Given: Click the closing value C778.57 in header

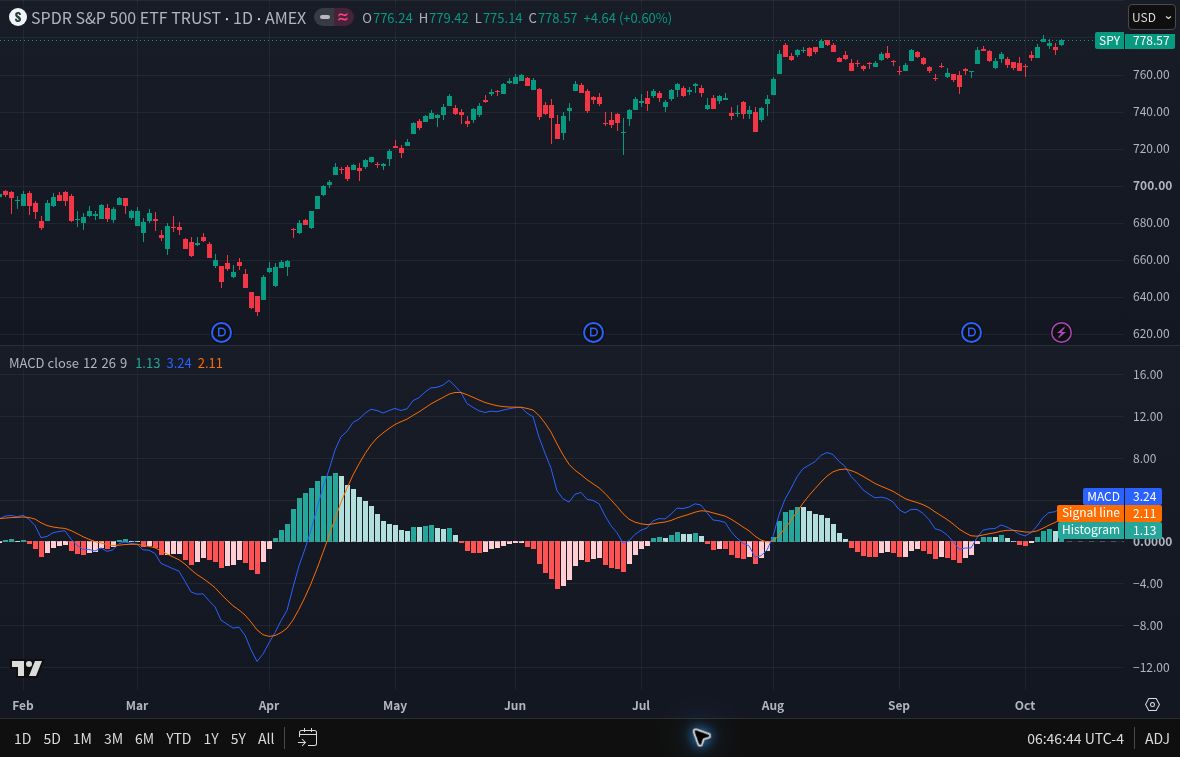Looking at the screenshot, I should point(552,17).
